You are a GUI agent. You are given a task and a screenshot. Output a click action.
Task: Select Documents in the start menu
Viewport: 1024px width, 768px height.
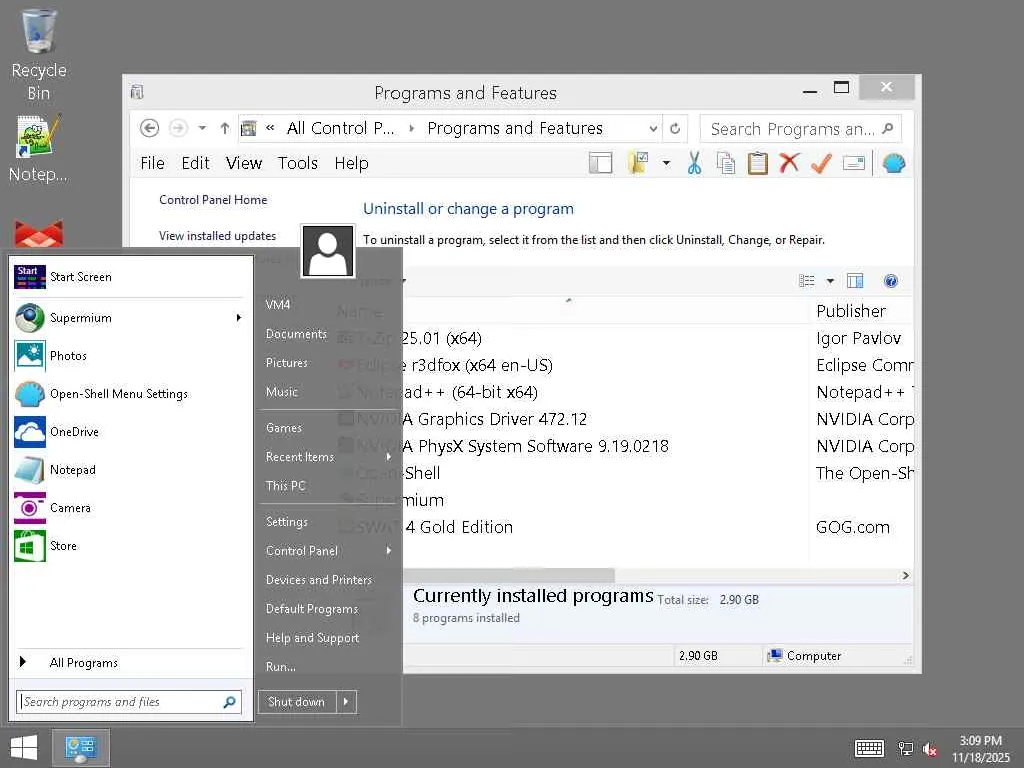click(x=296, y=334)
